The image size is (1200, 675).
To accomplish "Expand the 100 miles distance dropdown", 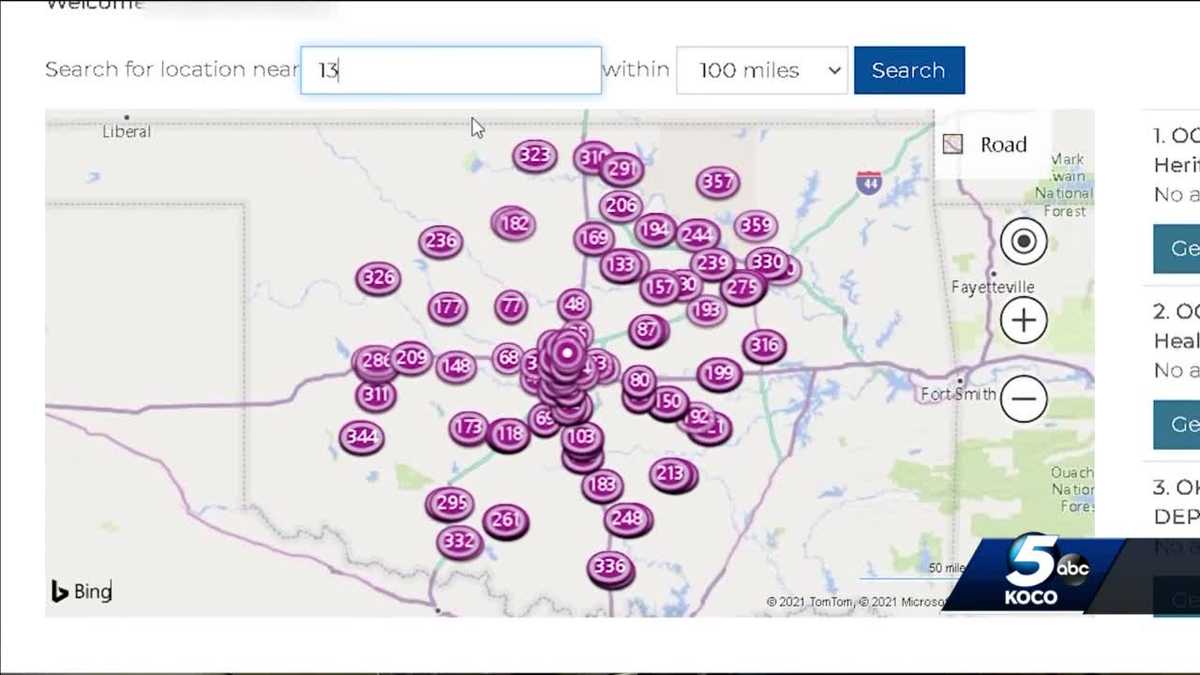I will [x=761, y=71].
